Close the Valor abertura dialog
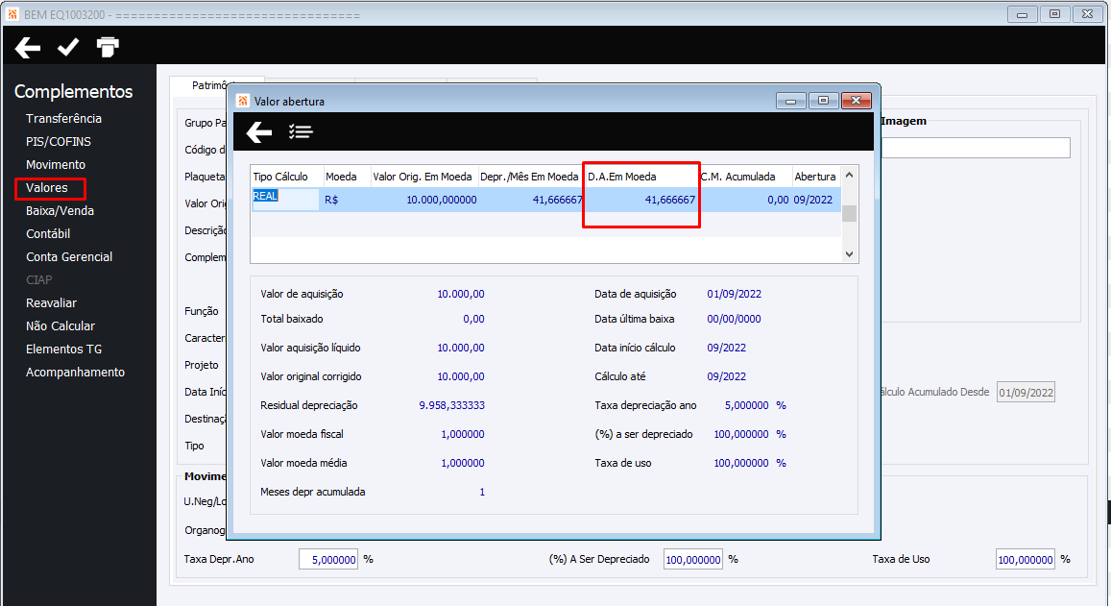The image size is (1111, 606). pyautogui.click(x=856, y=101)
